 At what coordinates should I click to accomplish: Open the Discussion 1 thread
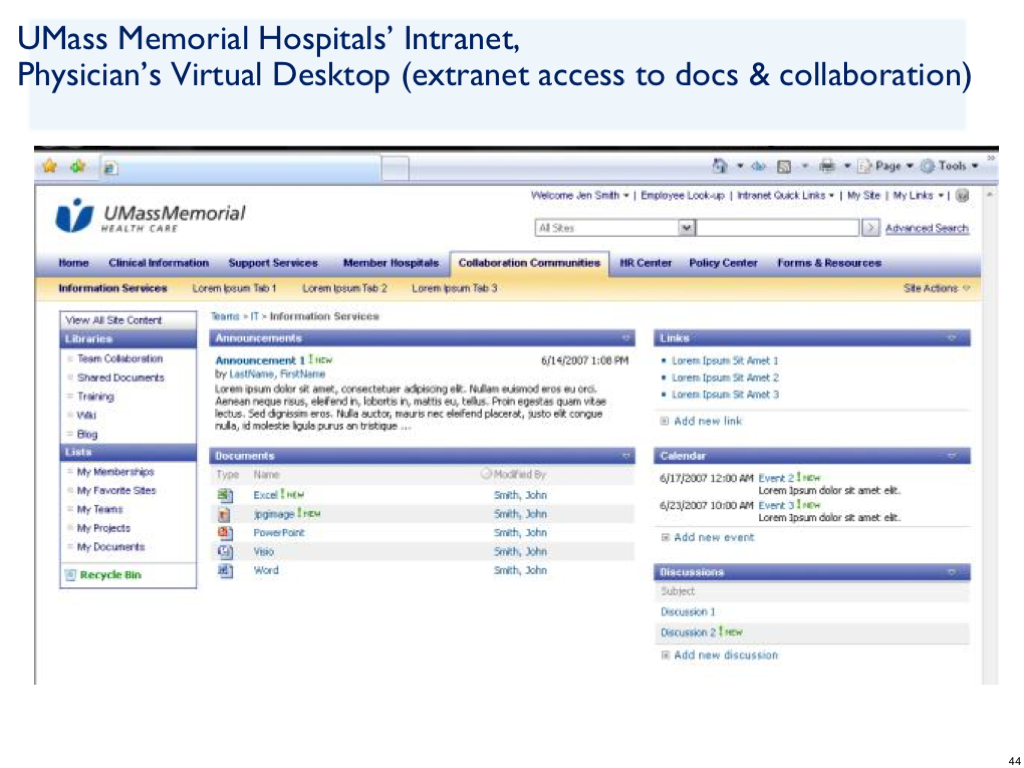click(x=688, y=612)
